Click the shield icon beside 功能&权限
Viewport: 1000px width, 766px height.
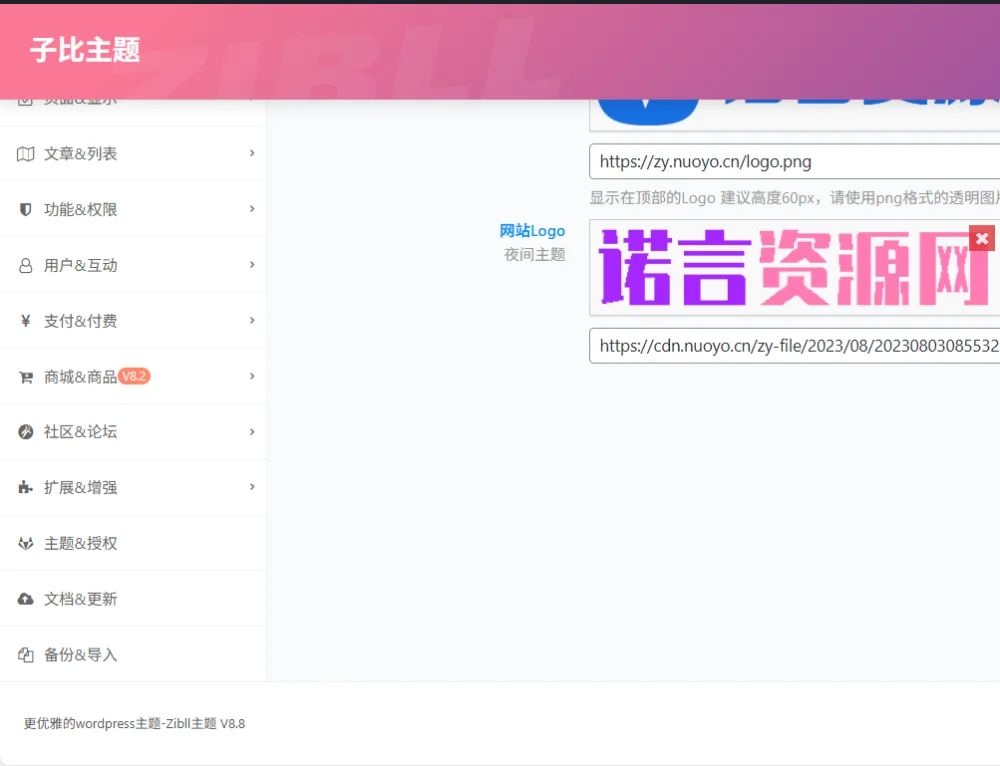click(26, 209)
